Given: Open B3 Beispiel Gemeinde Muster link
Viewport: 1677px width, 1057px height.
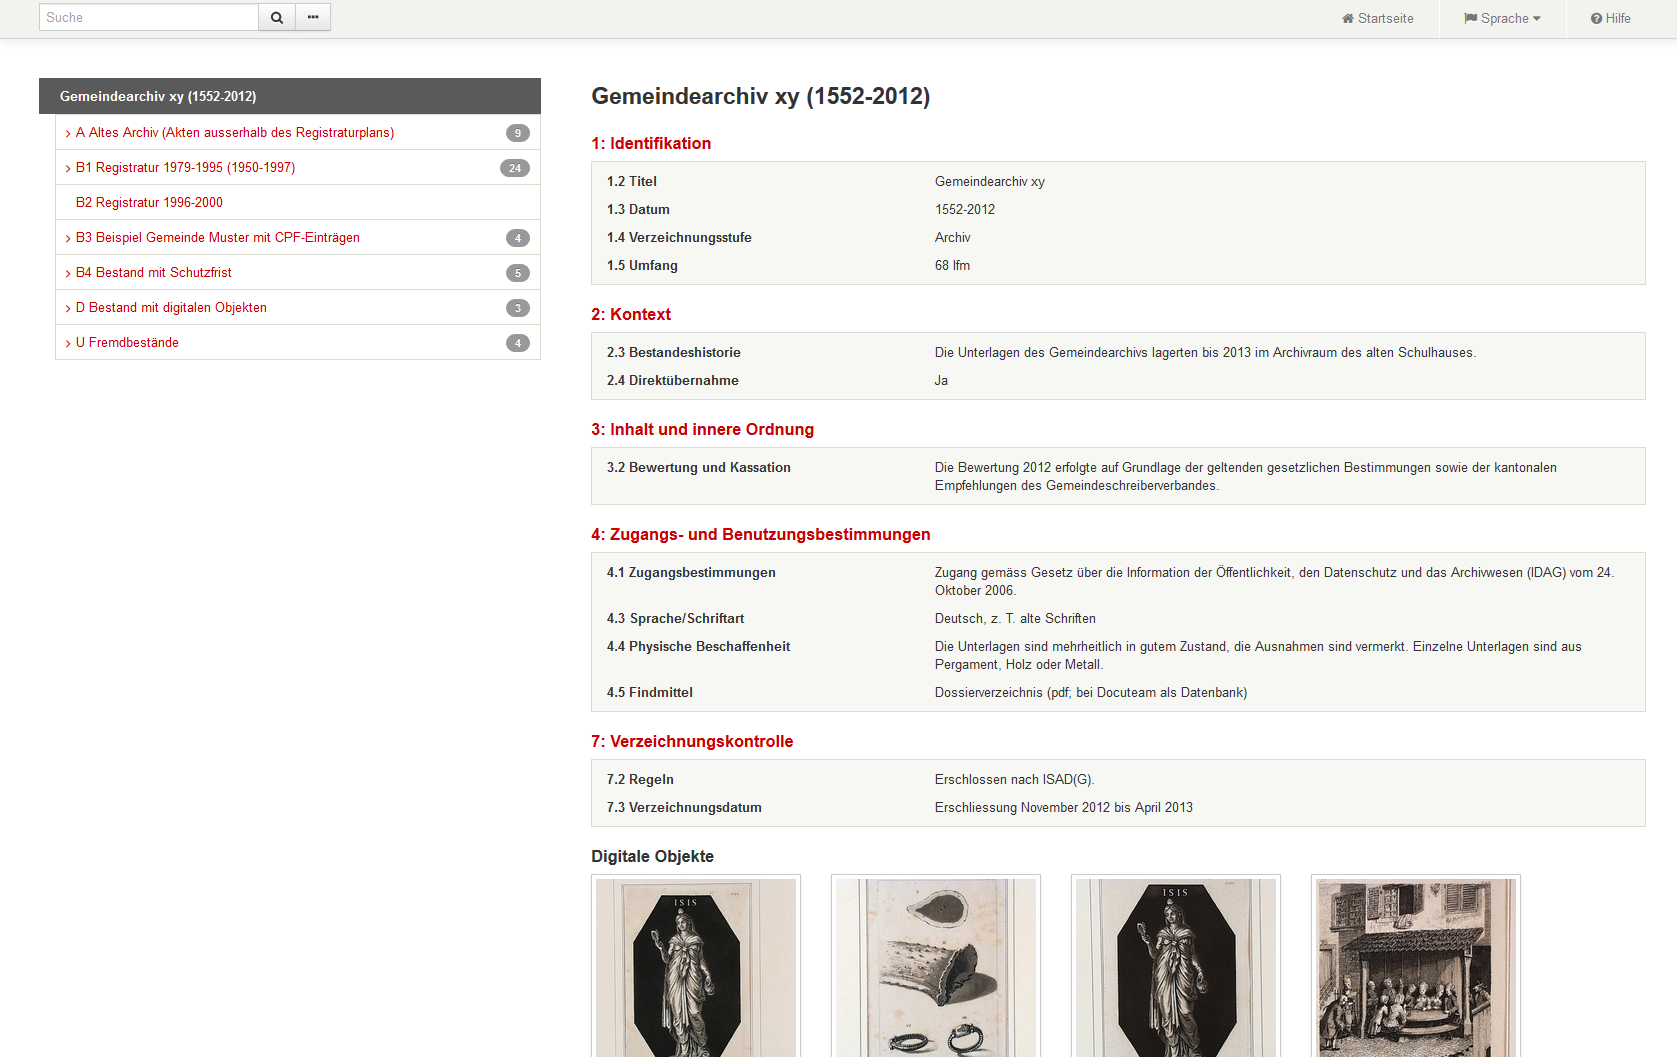Looking at the screenshot, I should pos(217,238).
